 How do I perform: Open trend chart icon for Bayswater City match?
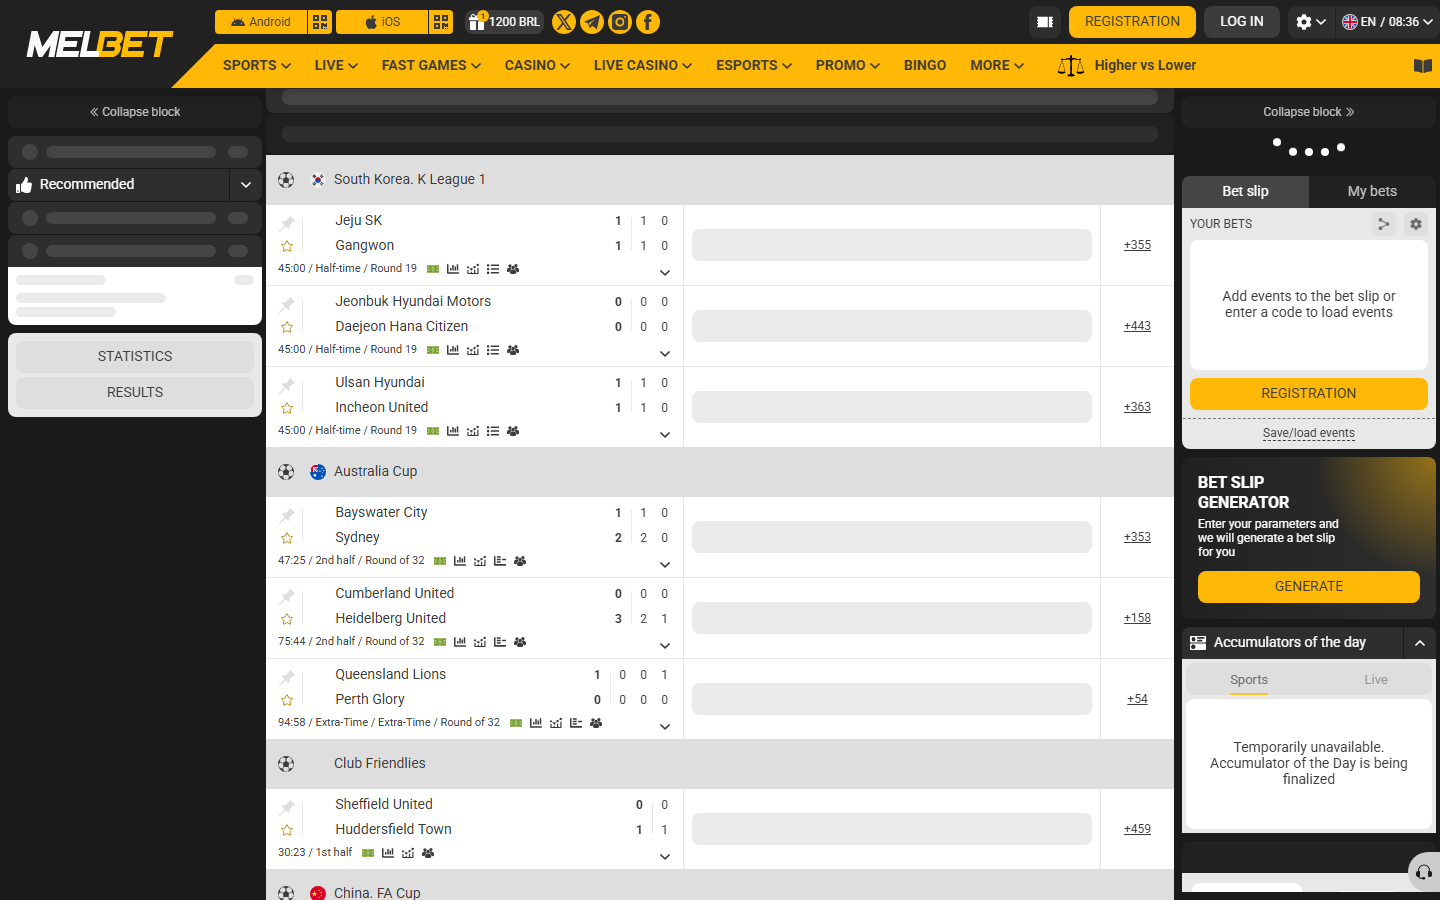480,561
